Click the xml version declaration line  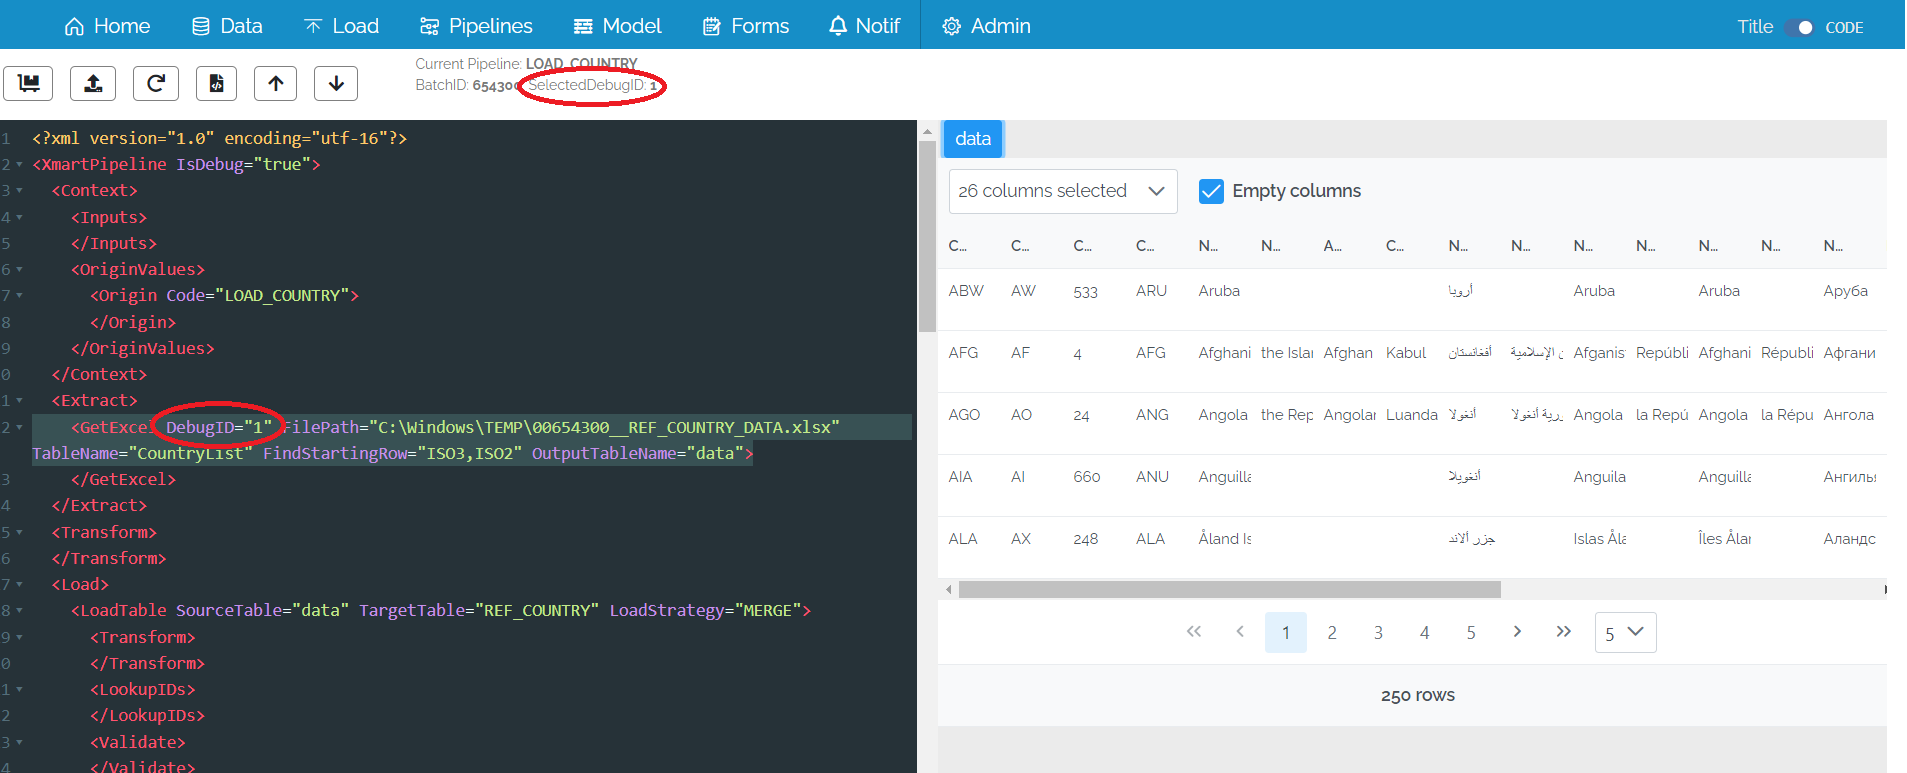[x=219, y=138]
